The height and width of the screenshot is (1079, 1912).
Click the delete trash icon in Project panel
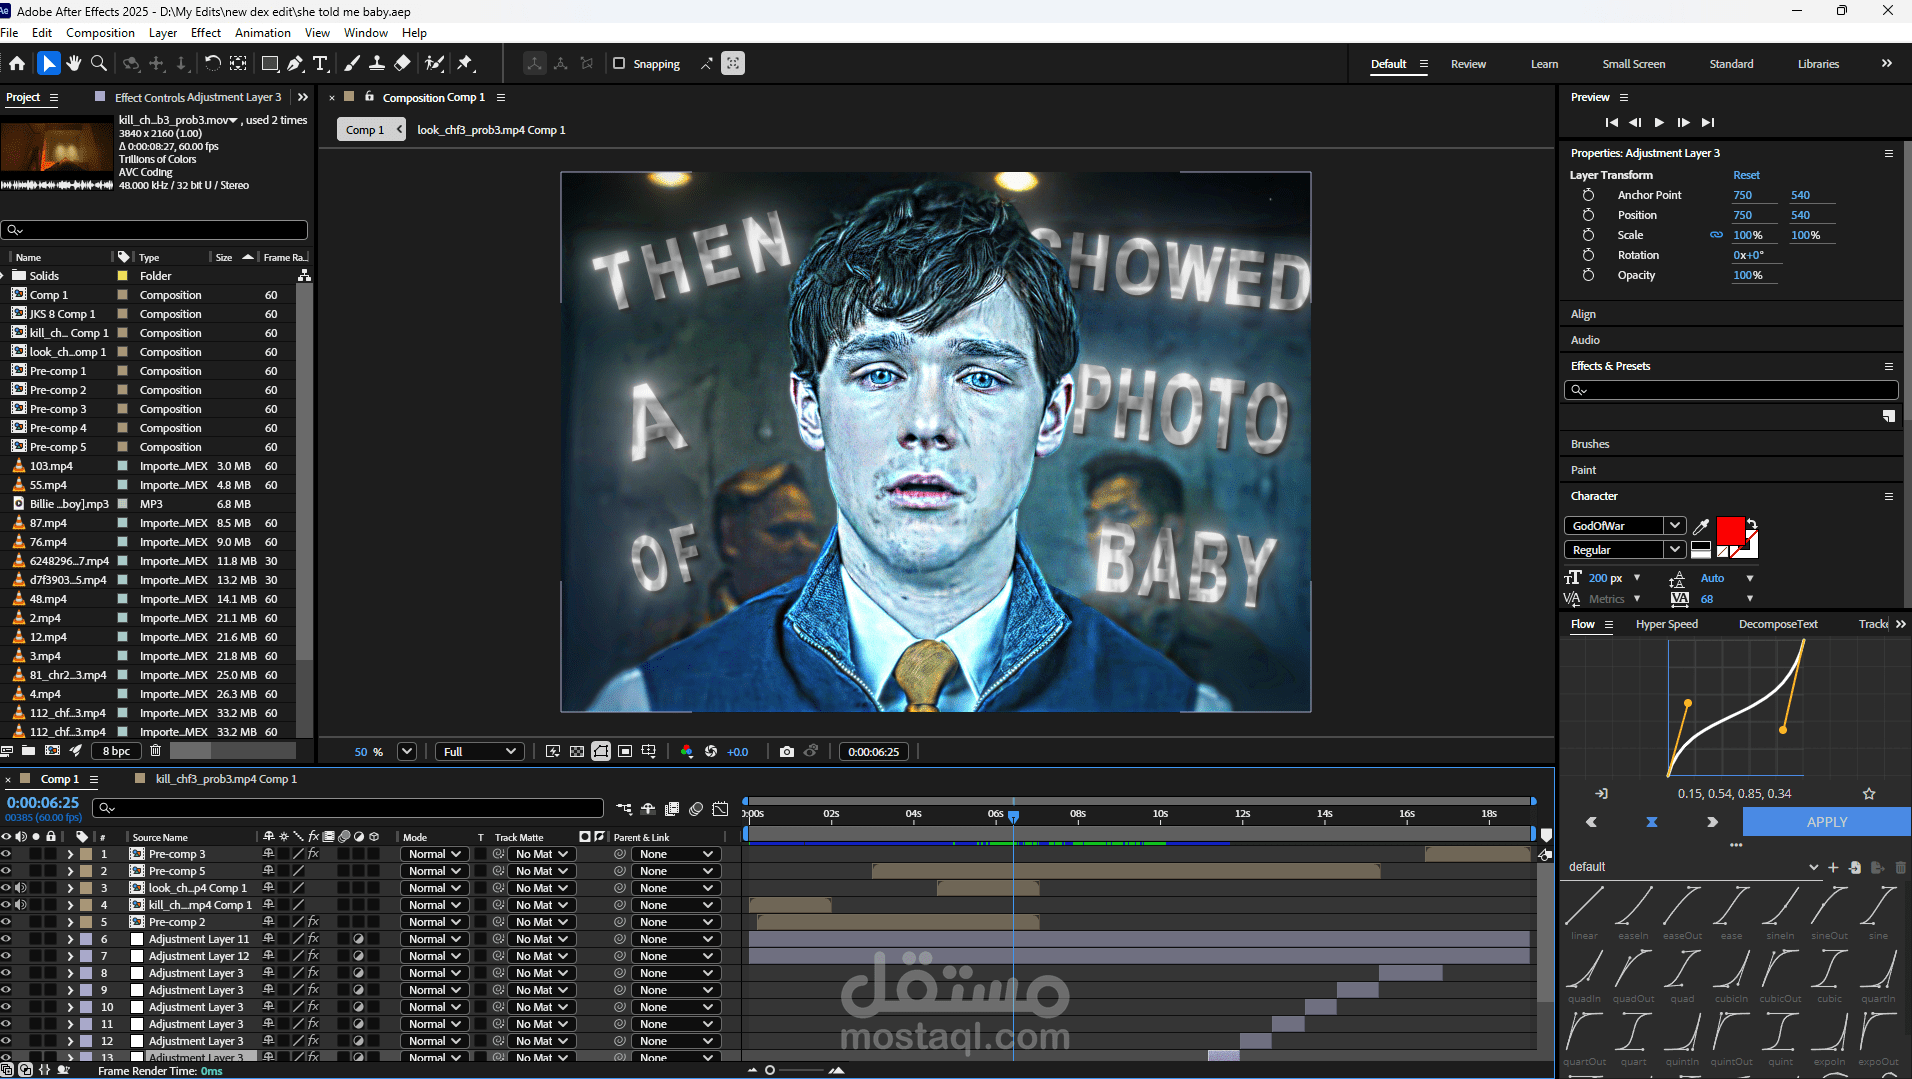155,750
